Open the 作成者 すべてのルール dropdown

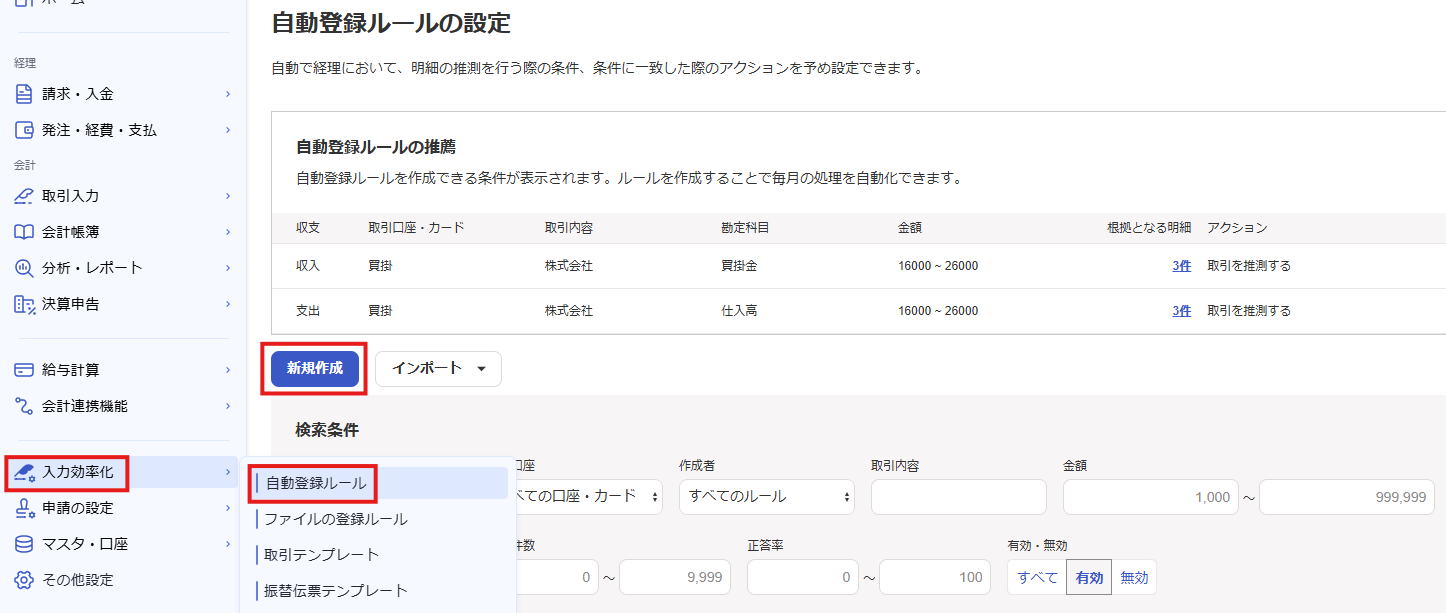766,496
